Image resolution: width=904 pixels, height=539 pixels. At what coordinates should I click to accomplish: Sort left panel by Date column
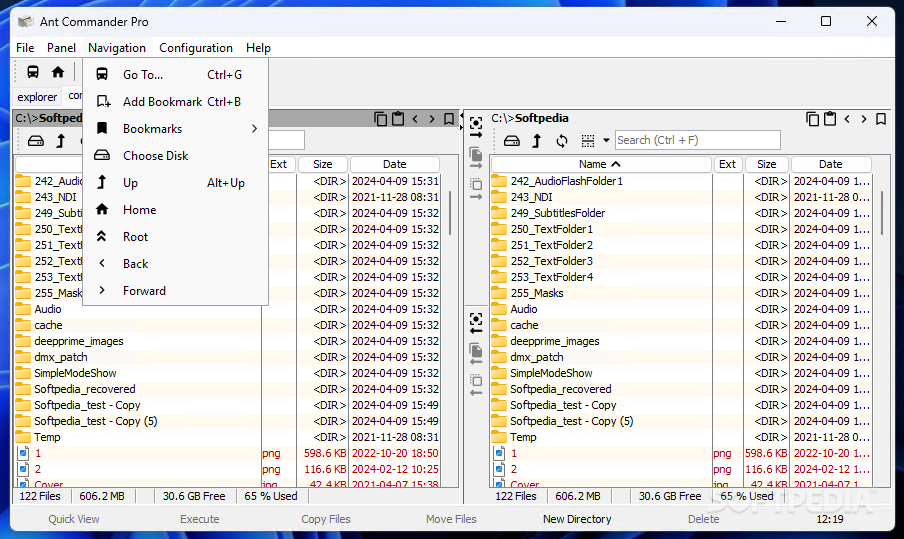(394, 164)
